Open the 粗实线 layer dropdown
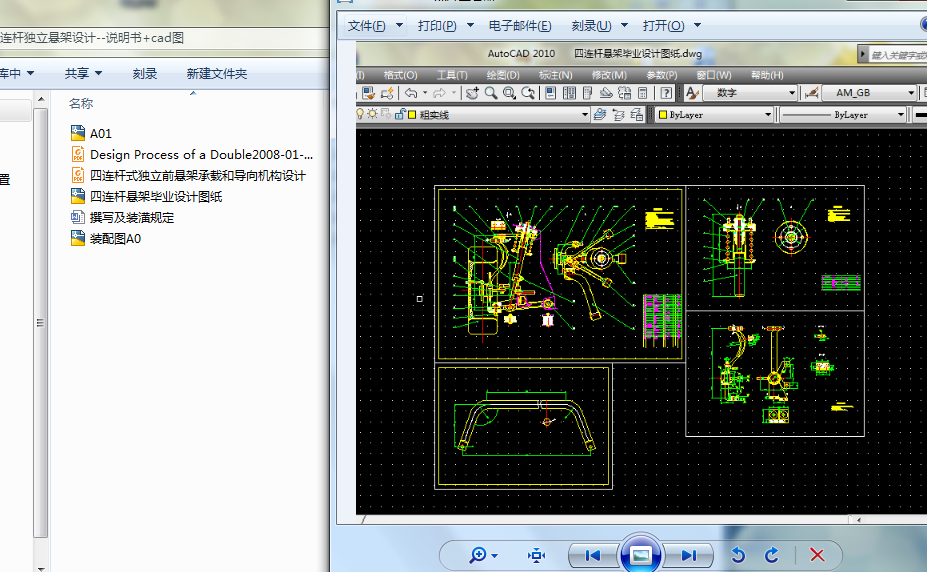The image size is (927, 572). click(585, 115)
